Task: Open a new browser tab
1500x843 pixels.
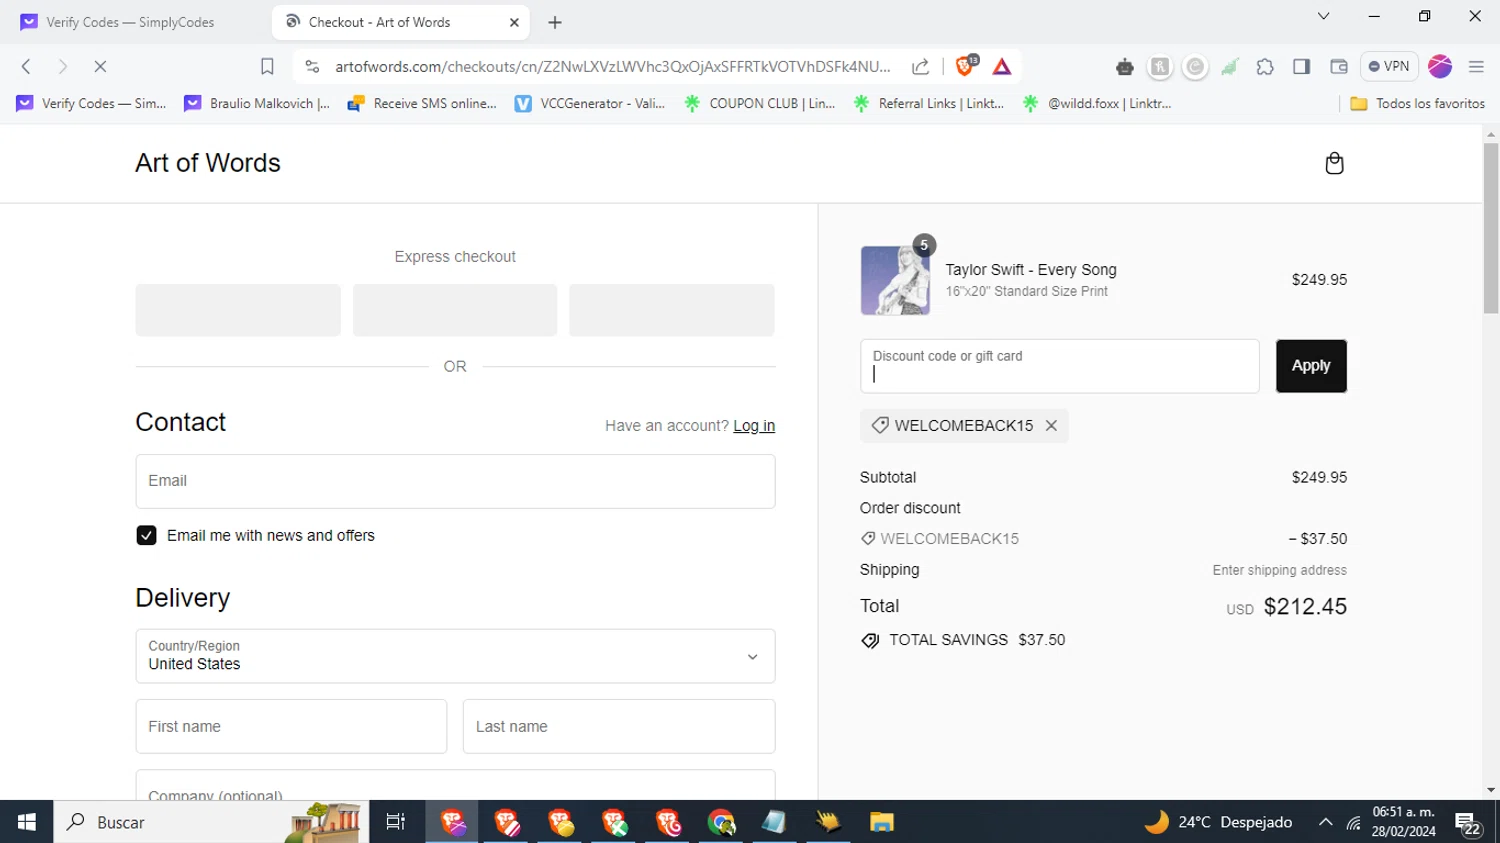Action: (x=555, y=22)
